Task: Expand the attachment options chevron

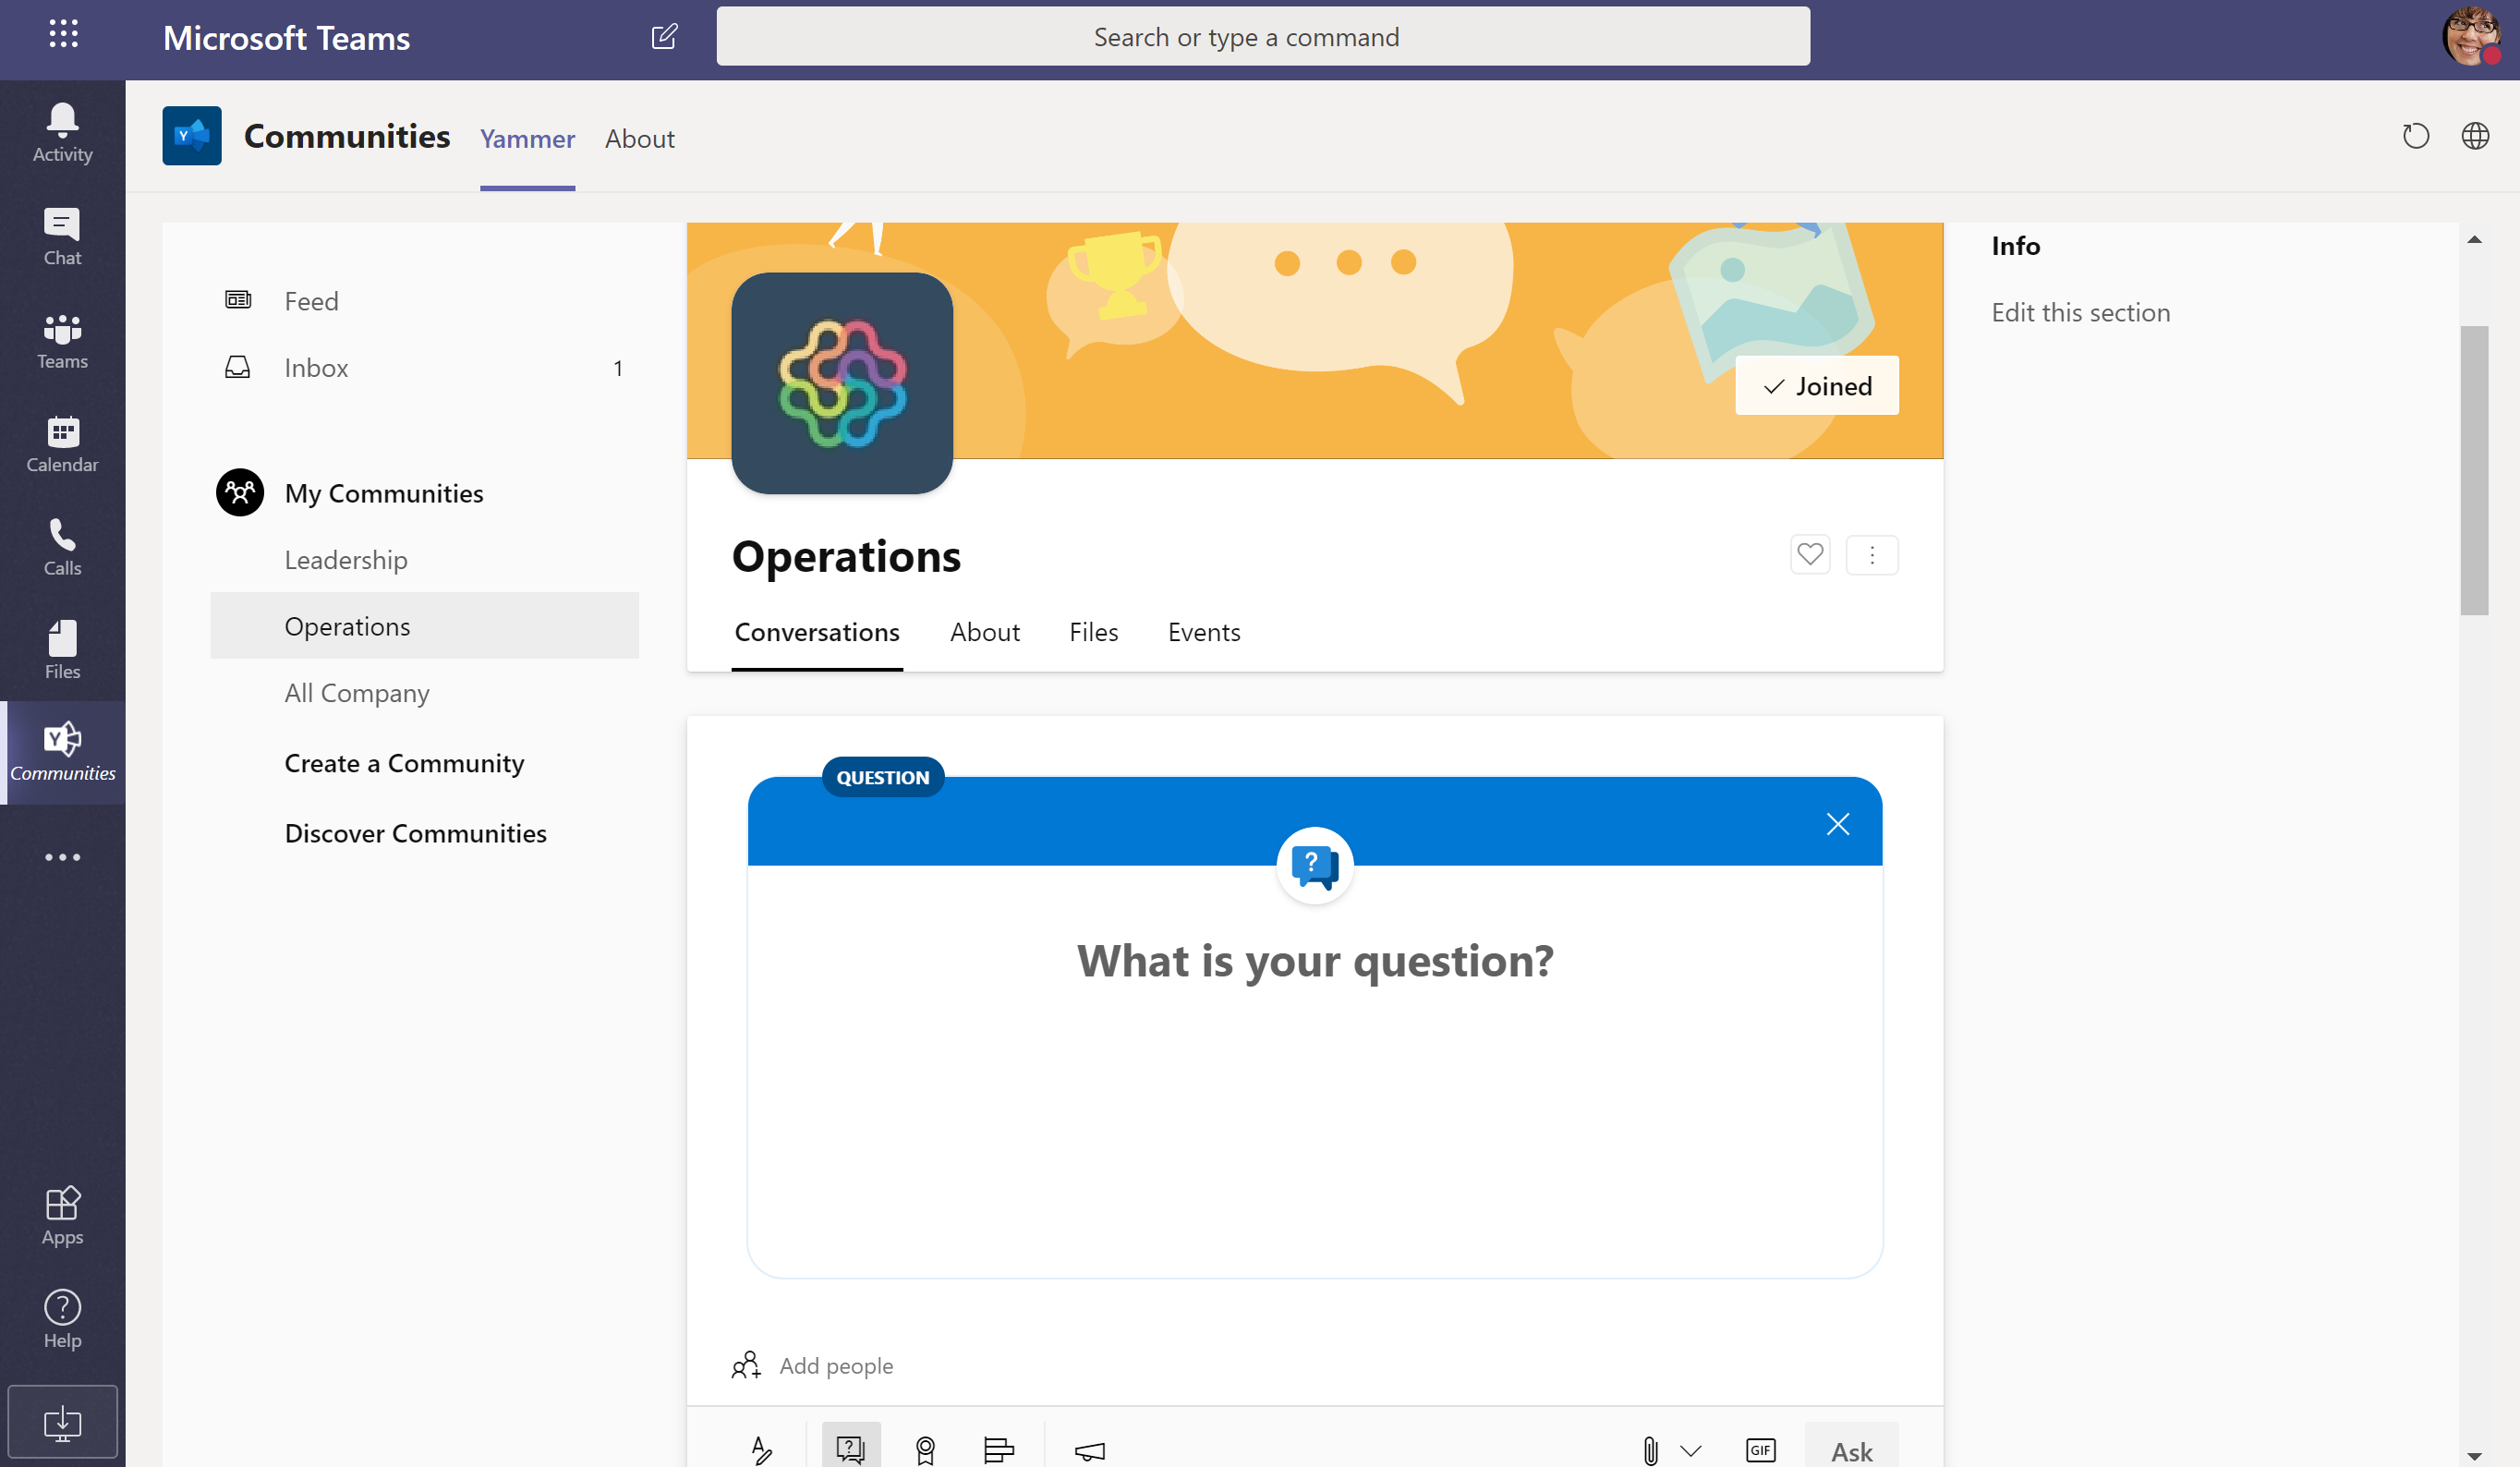Action: (1690, 1450)
